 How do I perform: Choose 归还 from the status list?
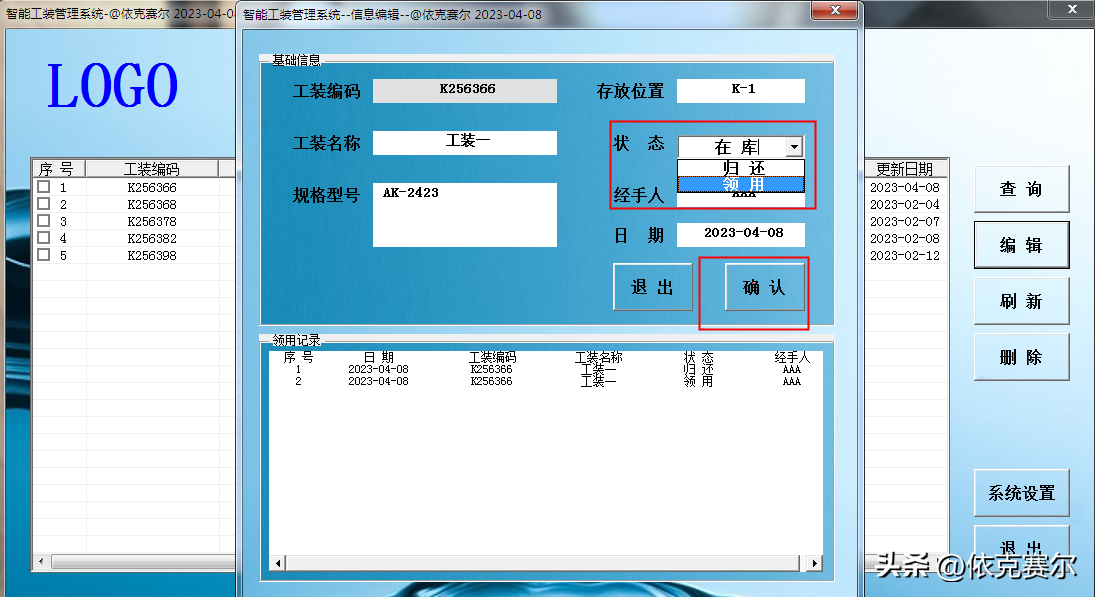[741, 168]
